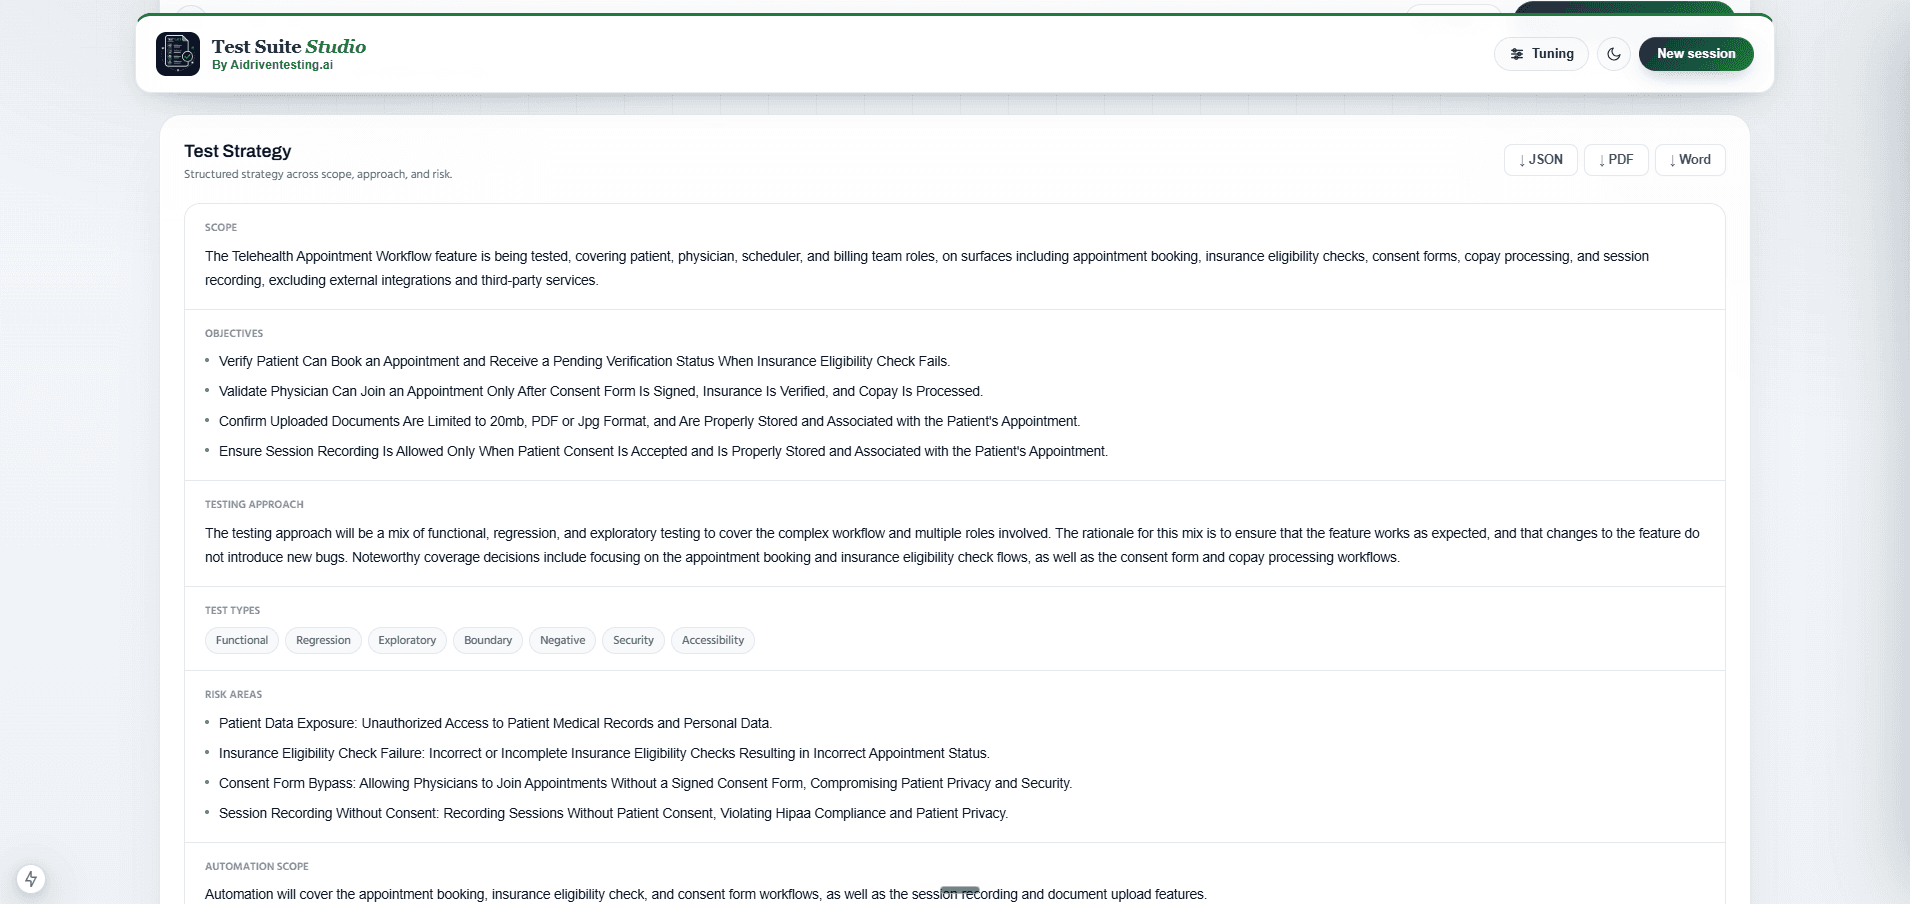Click the 'Patient Data Exposure' risk item
The image size is (1912, 904).
point(496,724)
